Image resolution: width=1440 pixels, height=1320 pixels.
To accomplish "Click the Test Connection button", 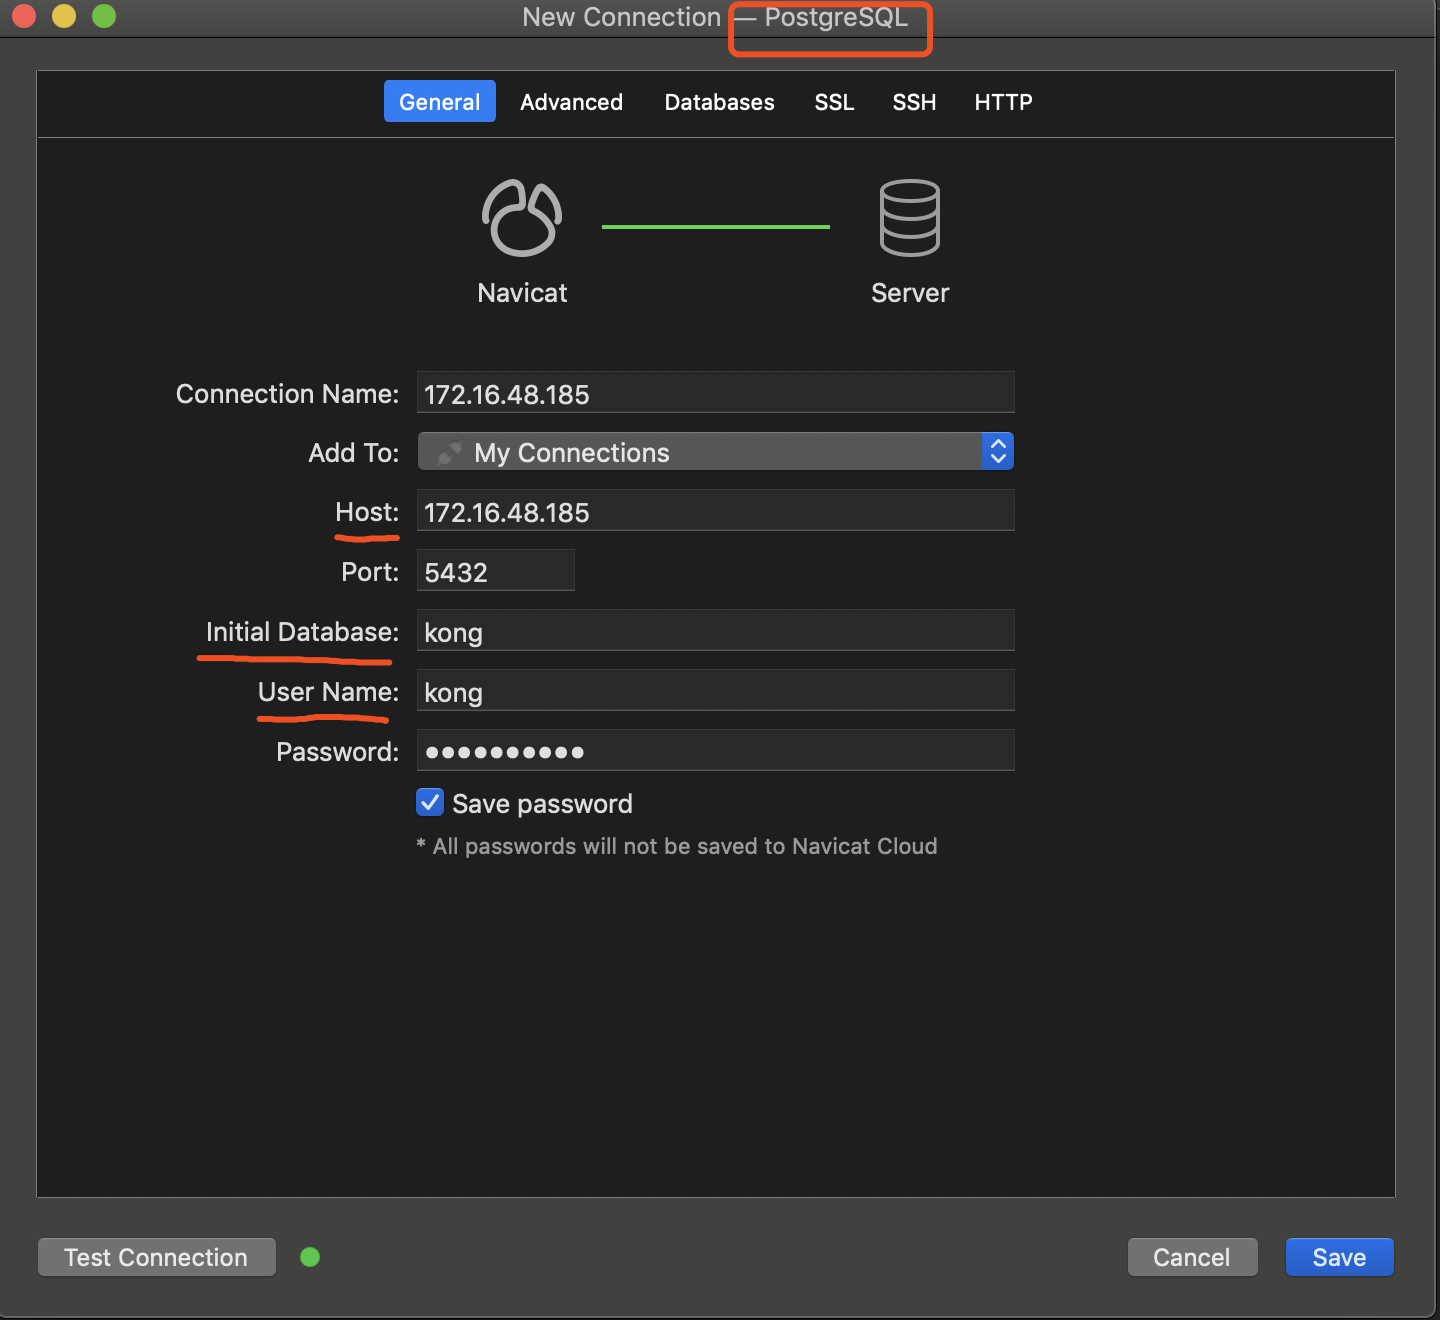I will tap(157, 1257).
